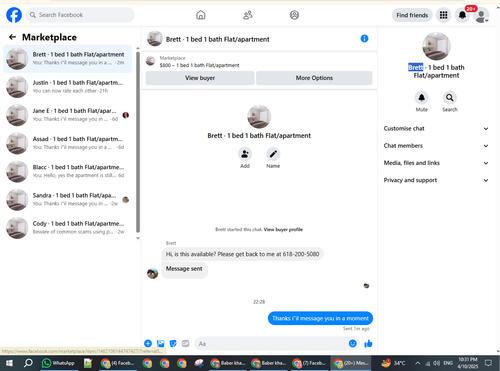Click the $800 listing title link
500x371 pixels.
199,65
